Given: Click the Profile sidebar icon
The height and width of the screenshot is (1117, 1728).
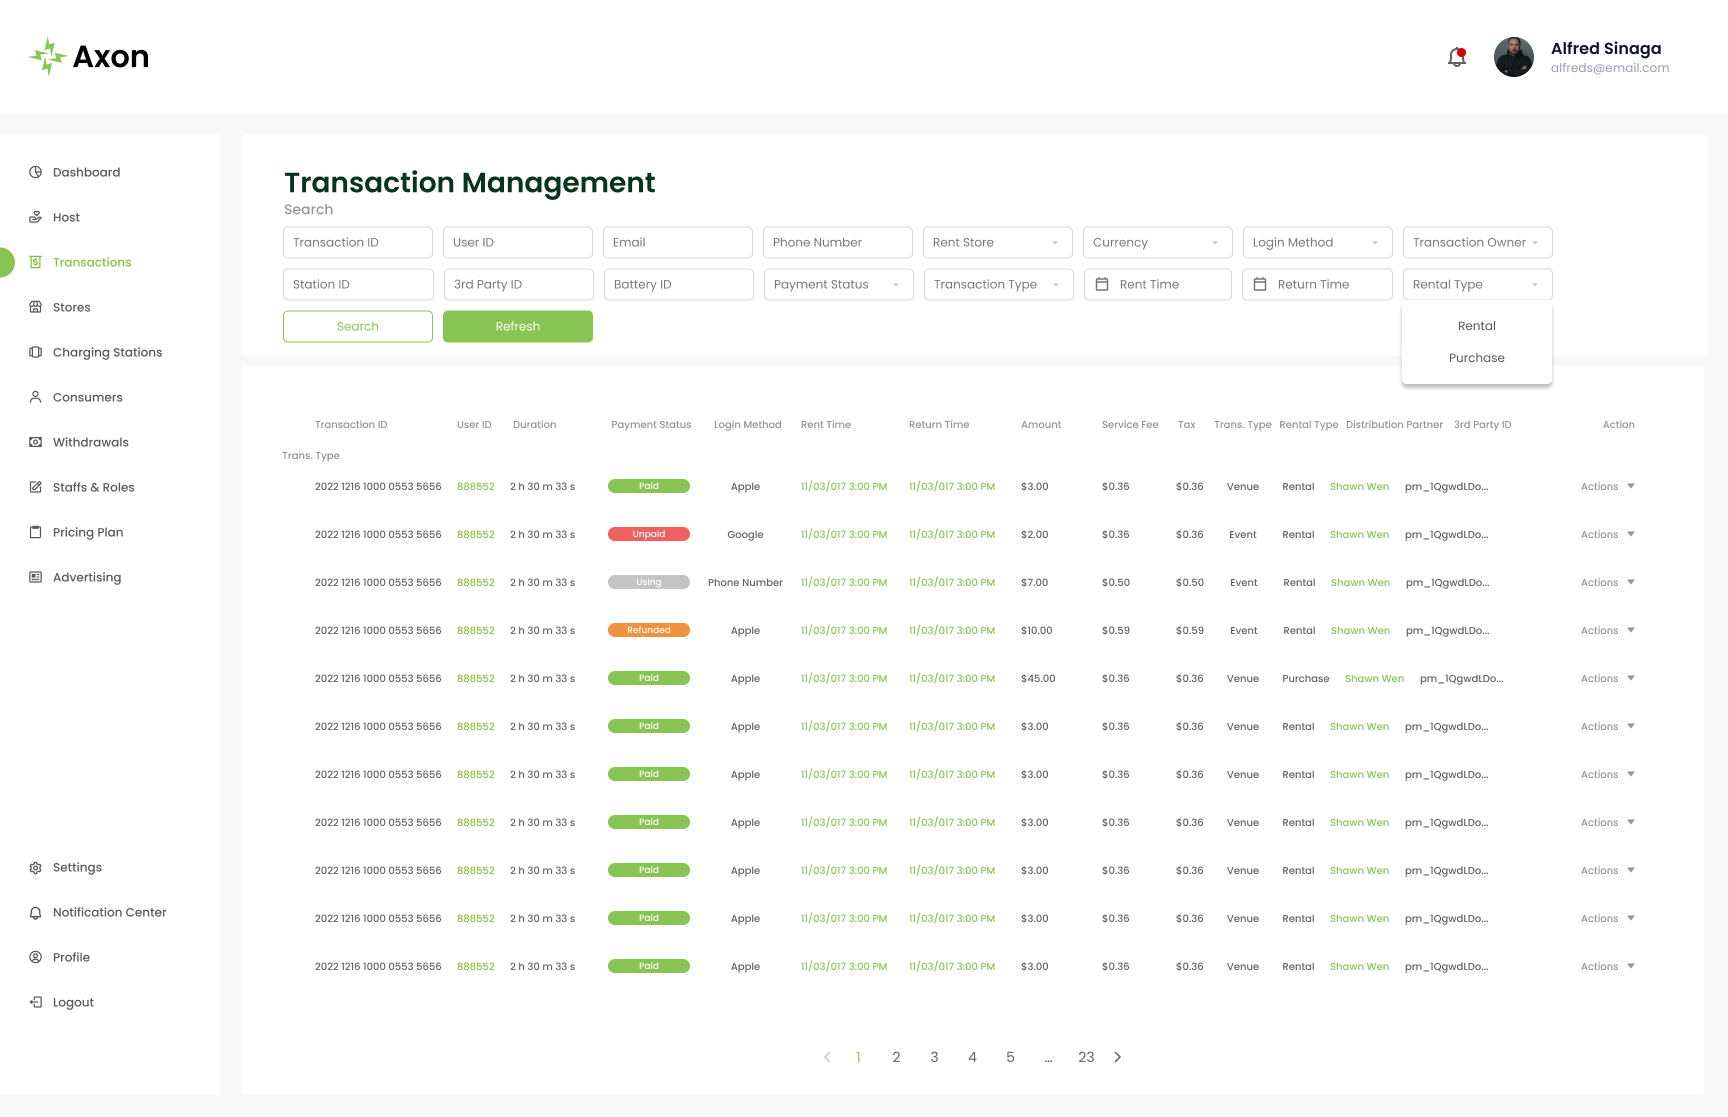Looking at the screenshot, I should (35, 957).
